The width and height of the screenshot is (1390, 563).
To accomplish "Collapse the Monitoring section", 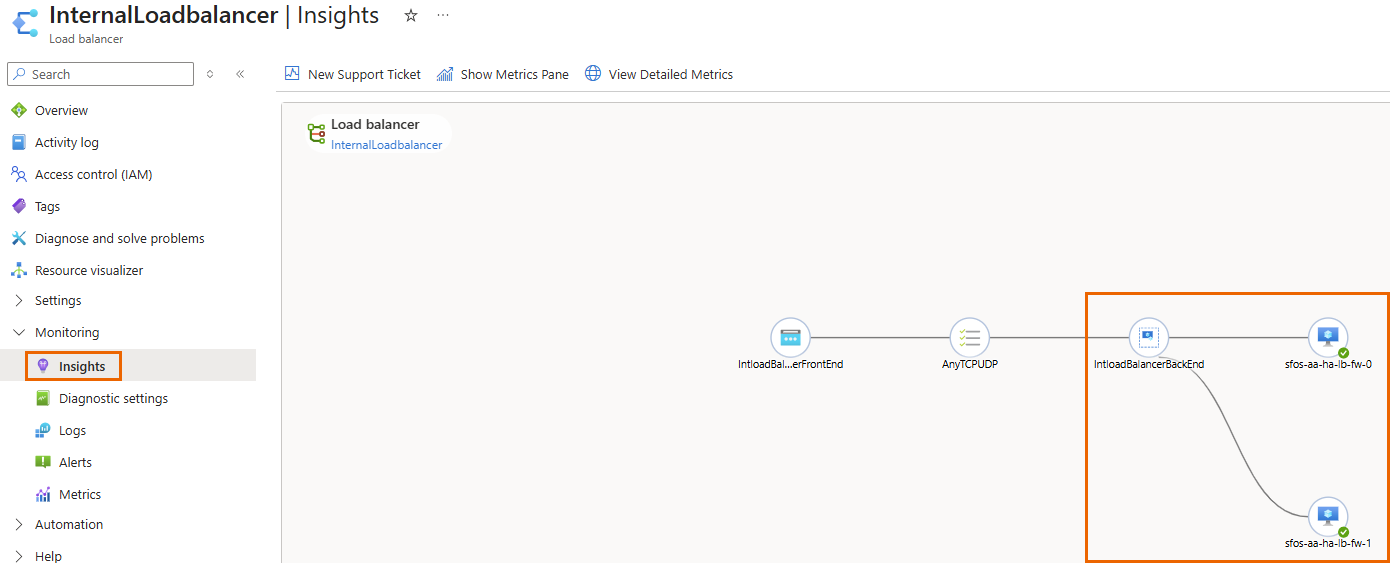I will click(19, 333).
